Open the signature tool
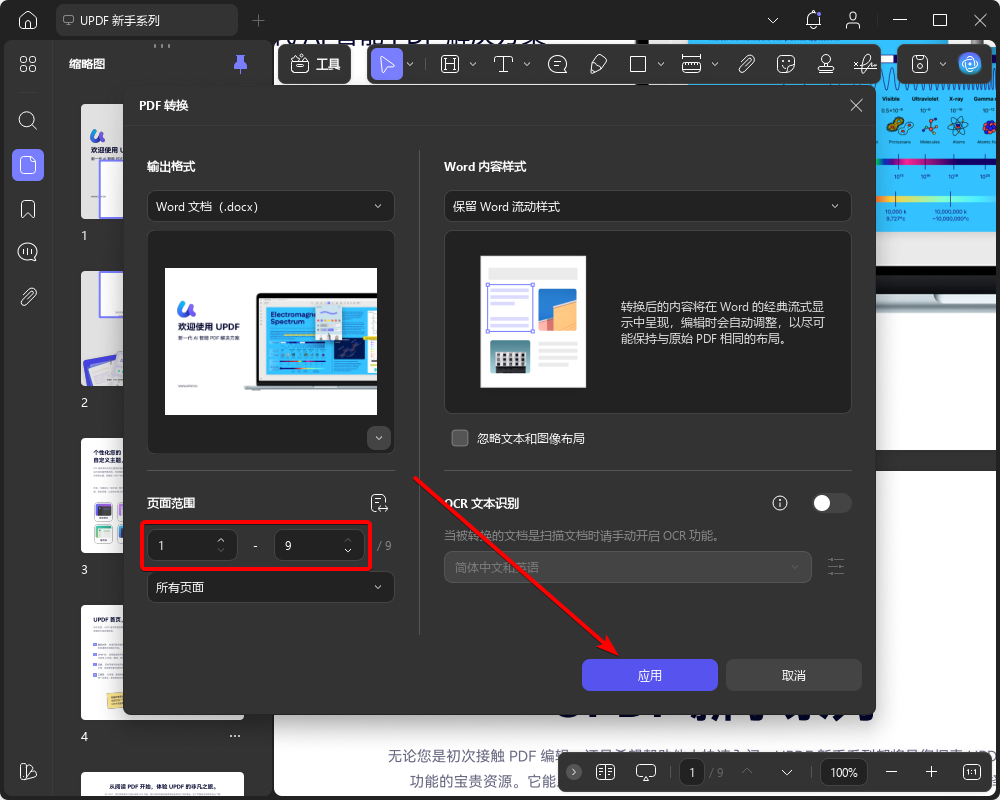 click(865, 64)
